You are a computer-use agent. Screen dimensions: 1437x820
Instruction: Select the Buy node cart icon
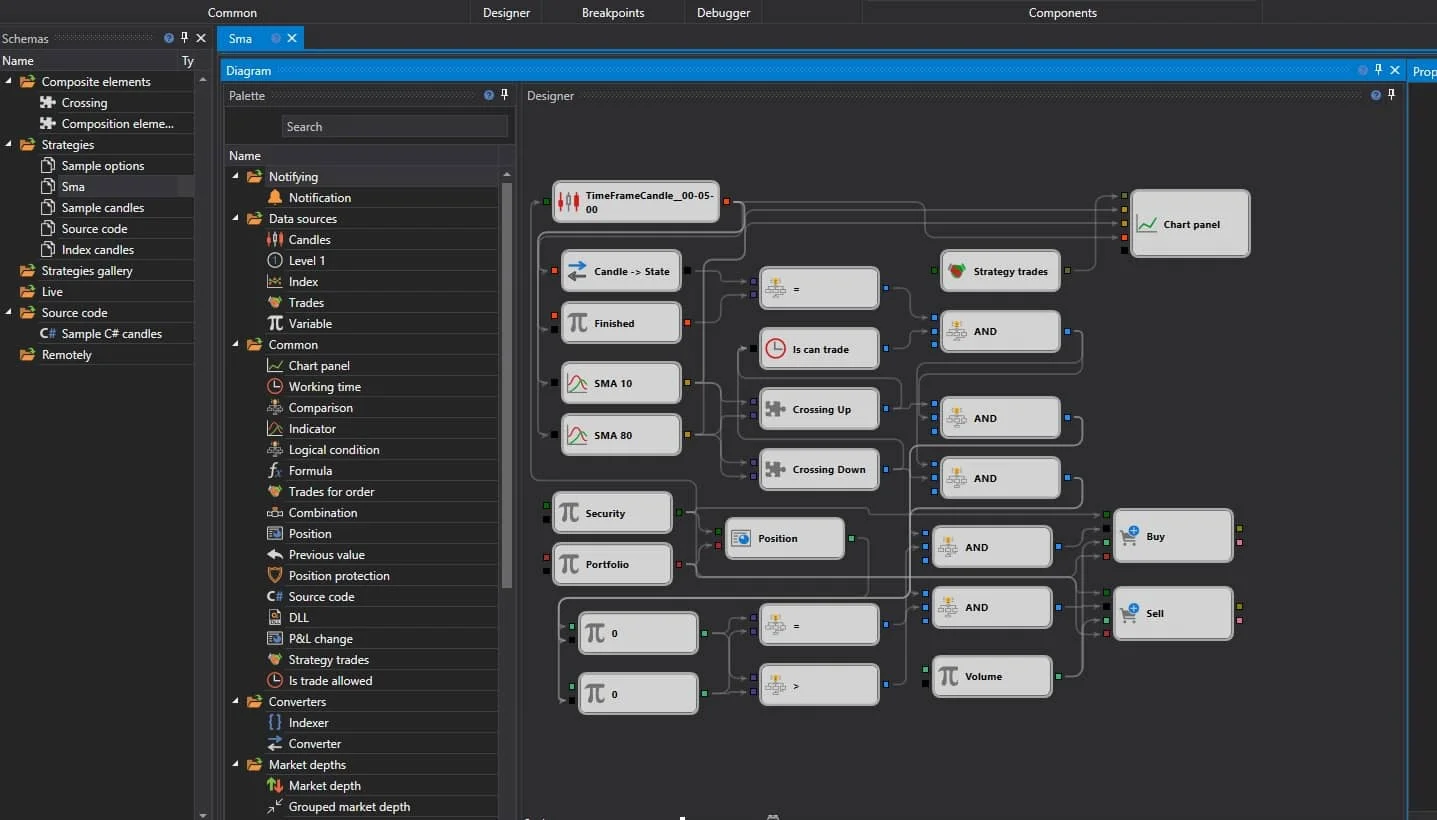click(1130, 537)
